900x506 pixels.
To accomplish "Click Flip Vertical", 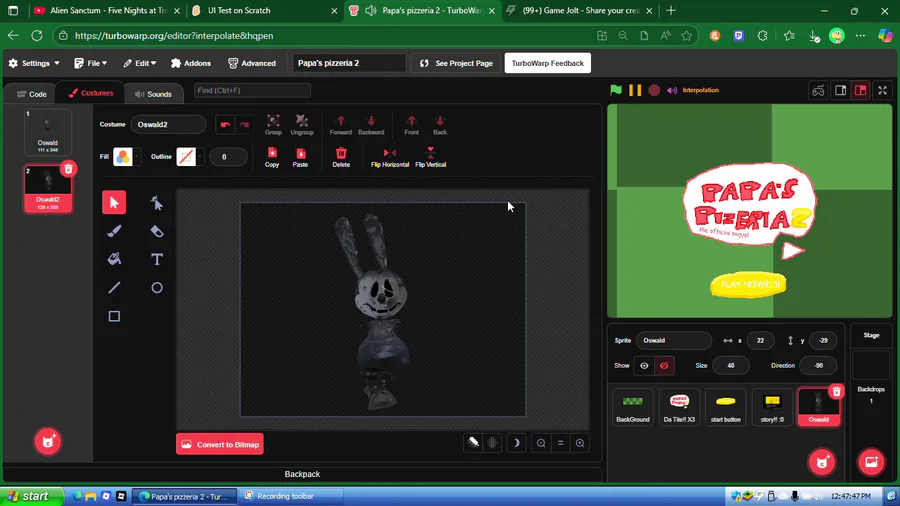I will coord(430,157).
